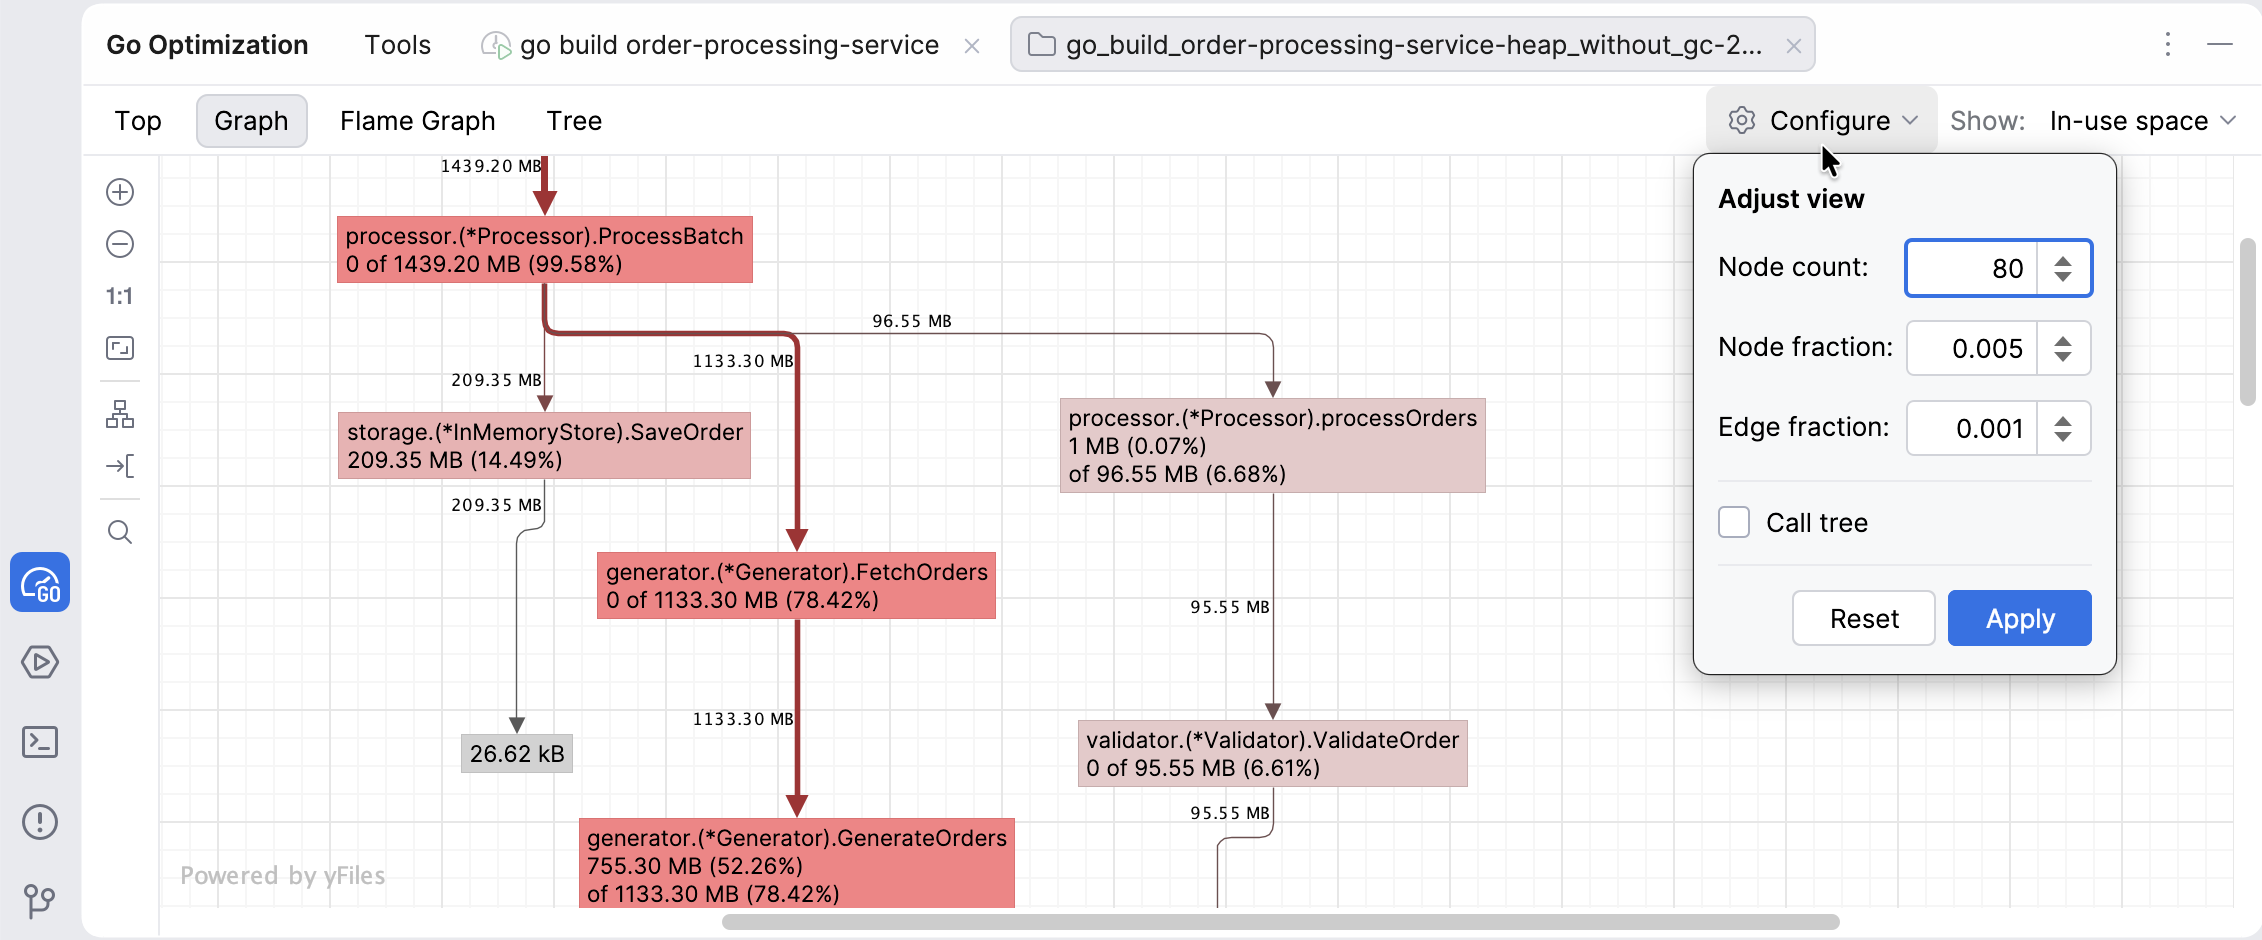Open the Terminal tool window
The height and width of the screenshot is (940, 2262).
coord(40,742)
